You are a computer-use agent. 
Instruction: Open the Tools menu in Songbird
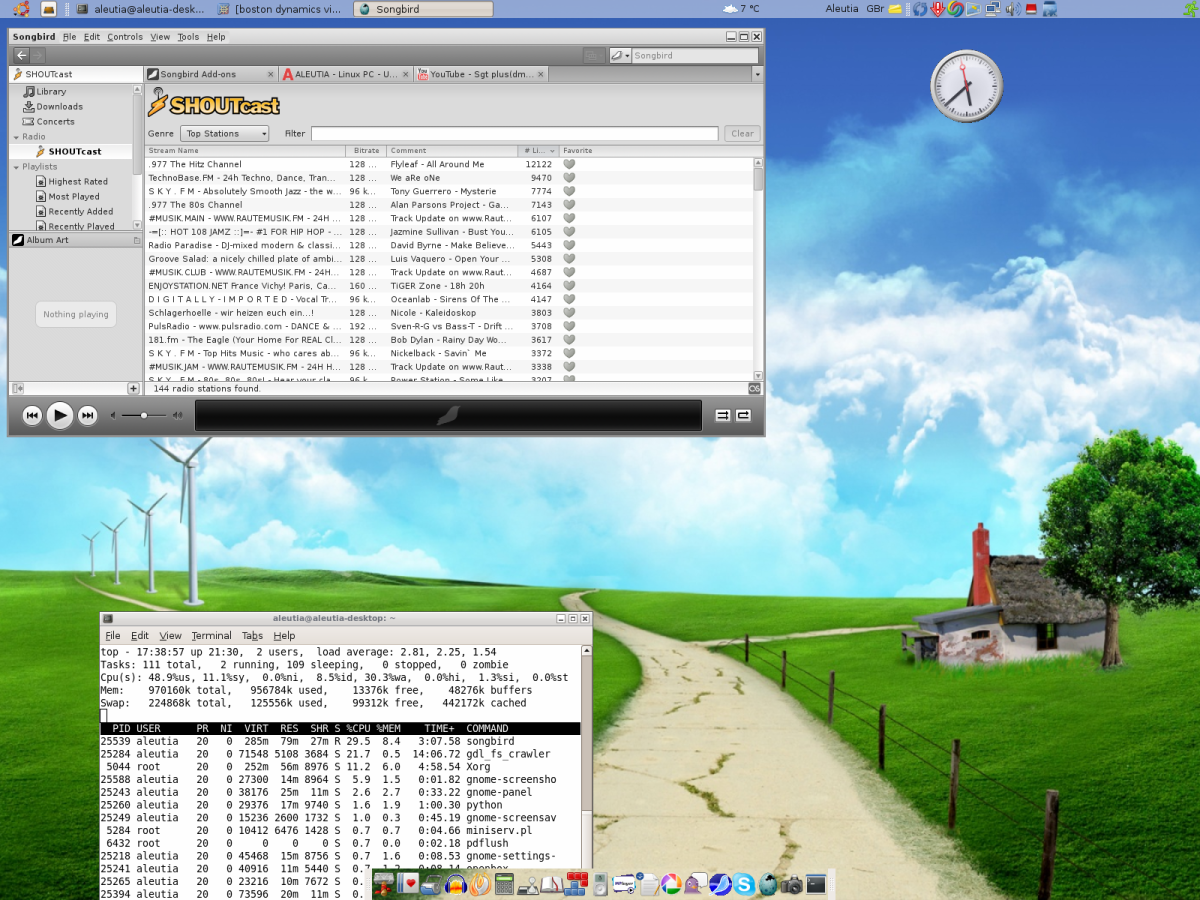click(x=188, y=37)
